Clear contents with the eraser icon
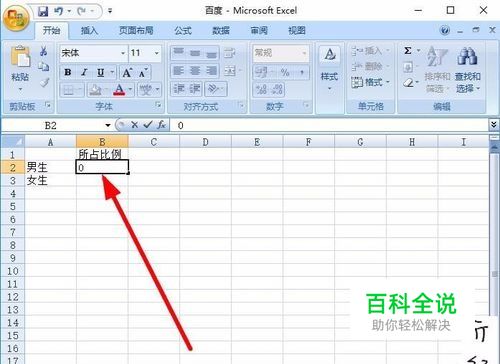Image resolution: width=500 pixels, height=364 pixels. tap(408, 82)
